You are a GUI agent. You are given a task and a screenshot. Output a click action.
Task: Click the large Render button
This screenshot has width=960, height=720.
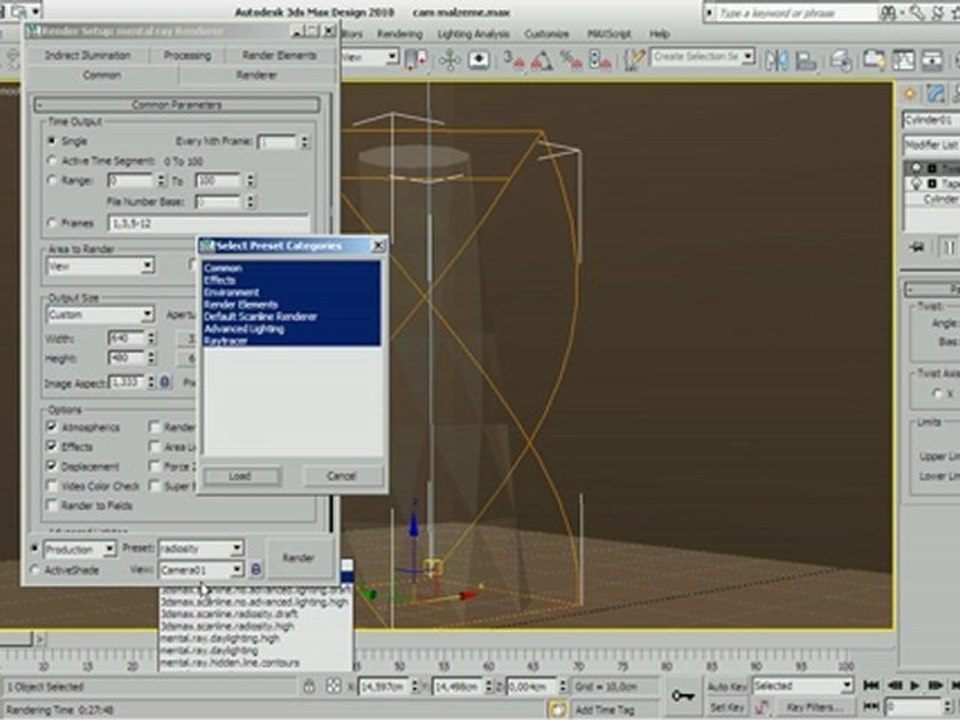click(x=298, y=558)
